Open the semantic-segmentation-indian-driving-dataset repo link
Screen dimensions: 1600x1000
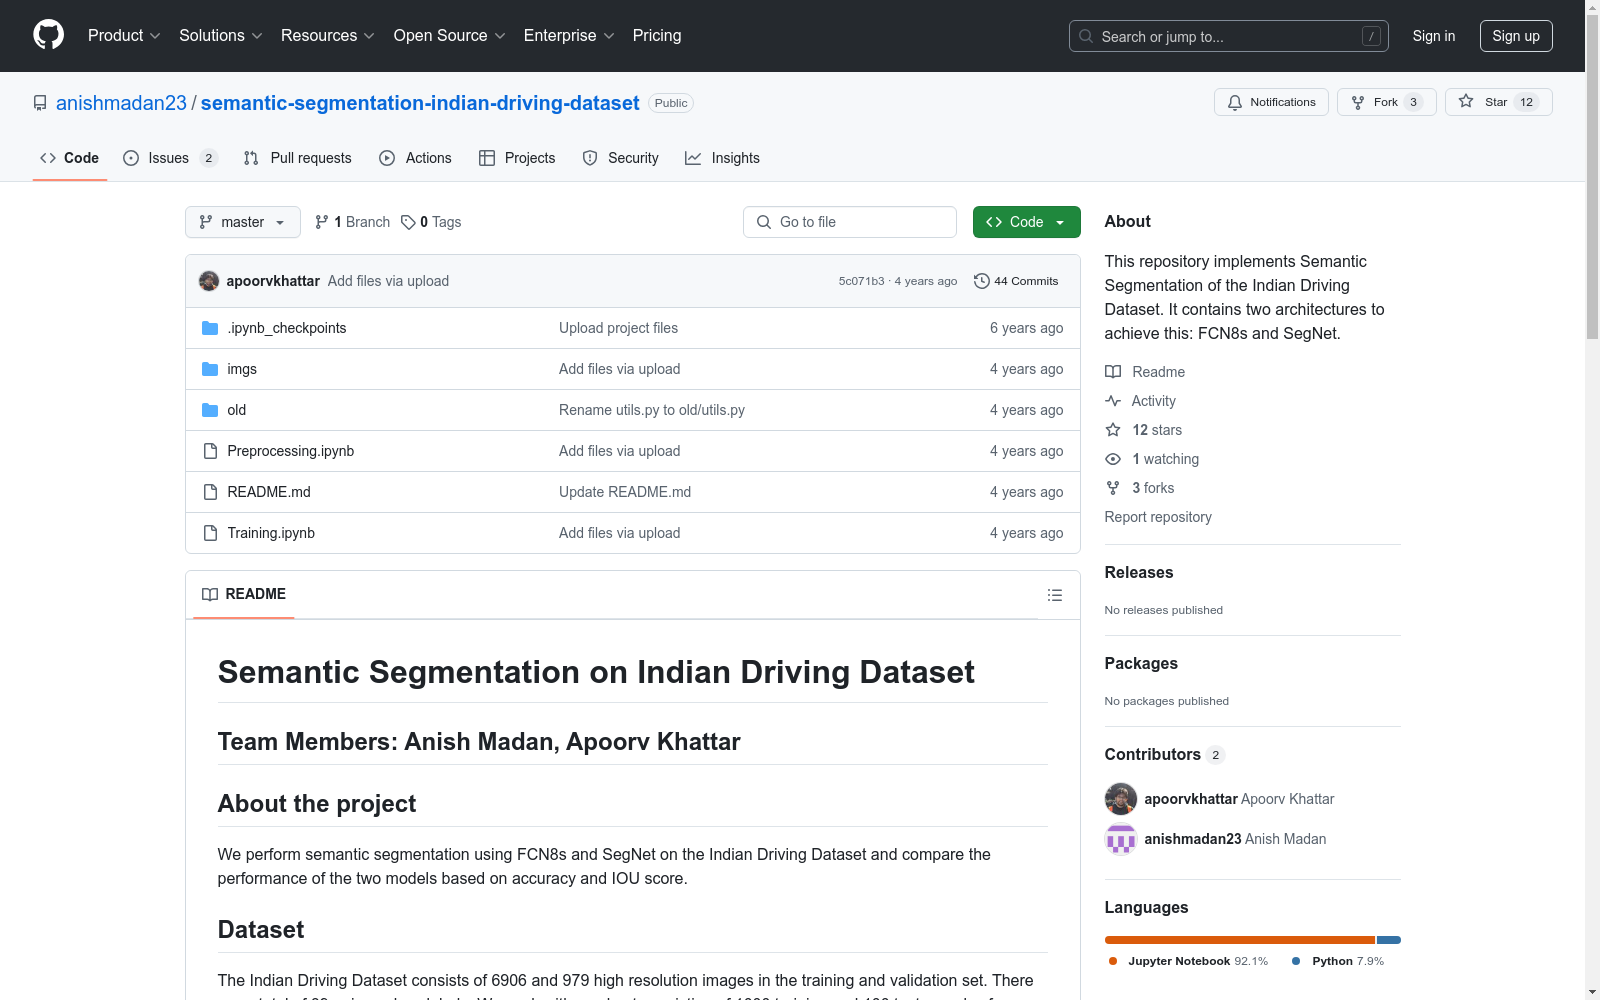[420, 103]
